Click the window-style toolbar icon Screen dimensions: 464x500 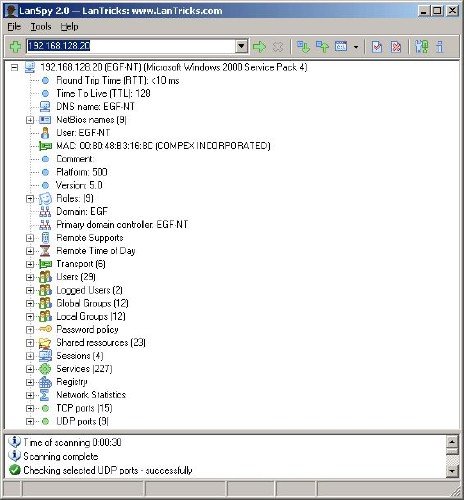click(x=341, y=46)
